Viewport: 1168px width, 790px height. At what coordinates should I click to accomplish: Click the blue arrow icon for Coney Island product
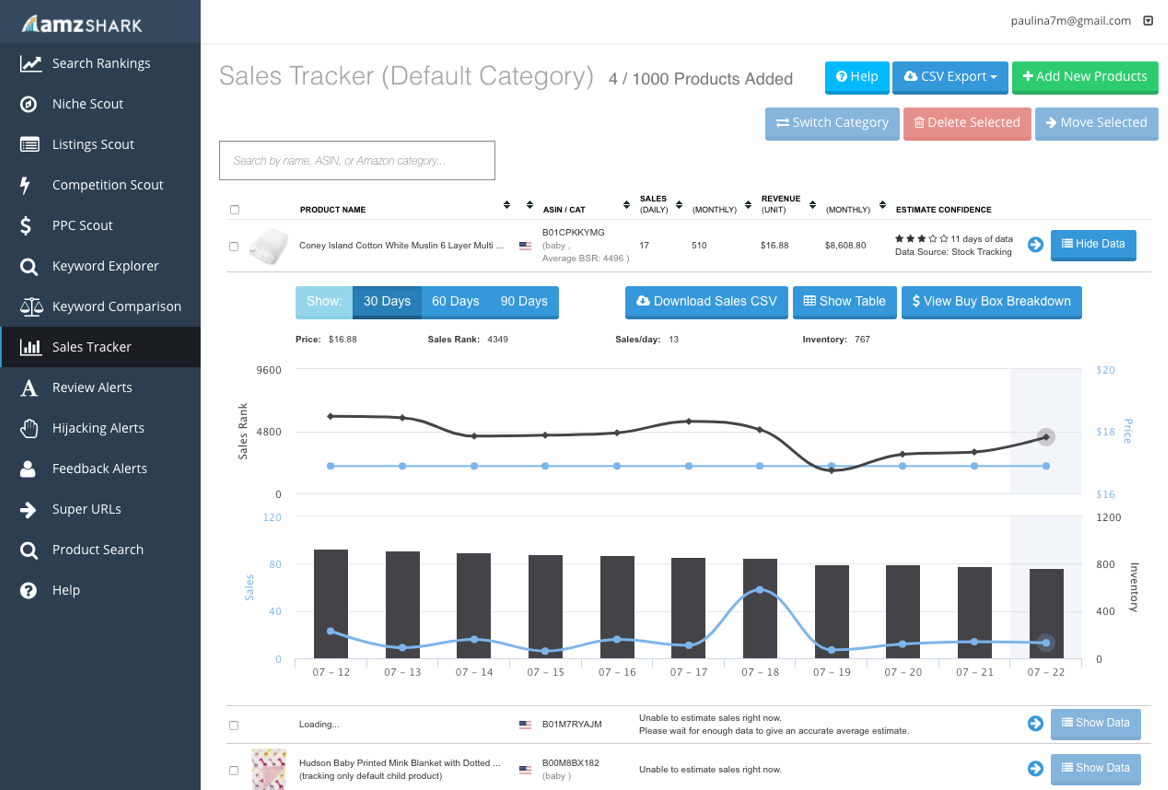(x=1035, y=244)
